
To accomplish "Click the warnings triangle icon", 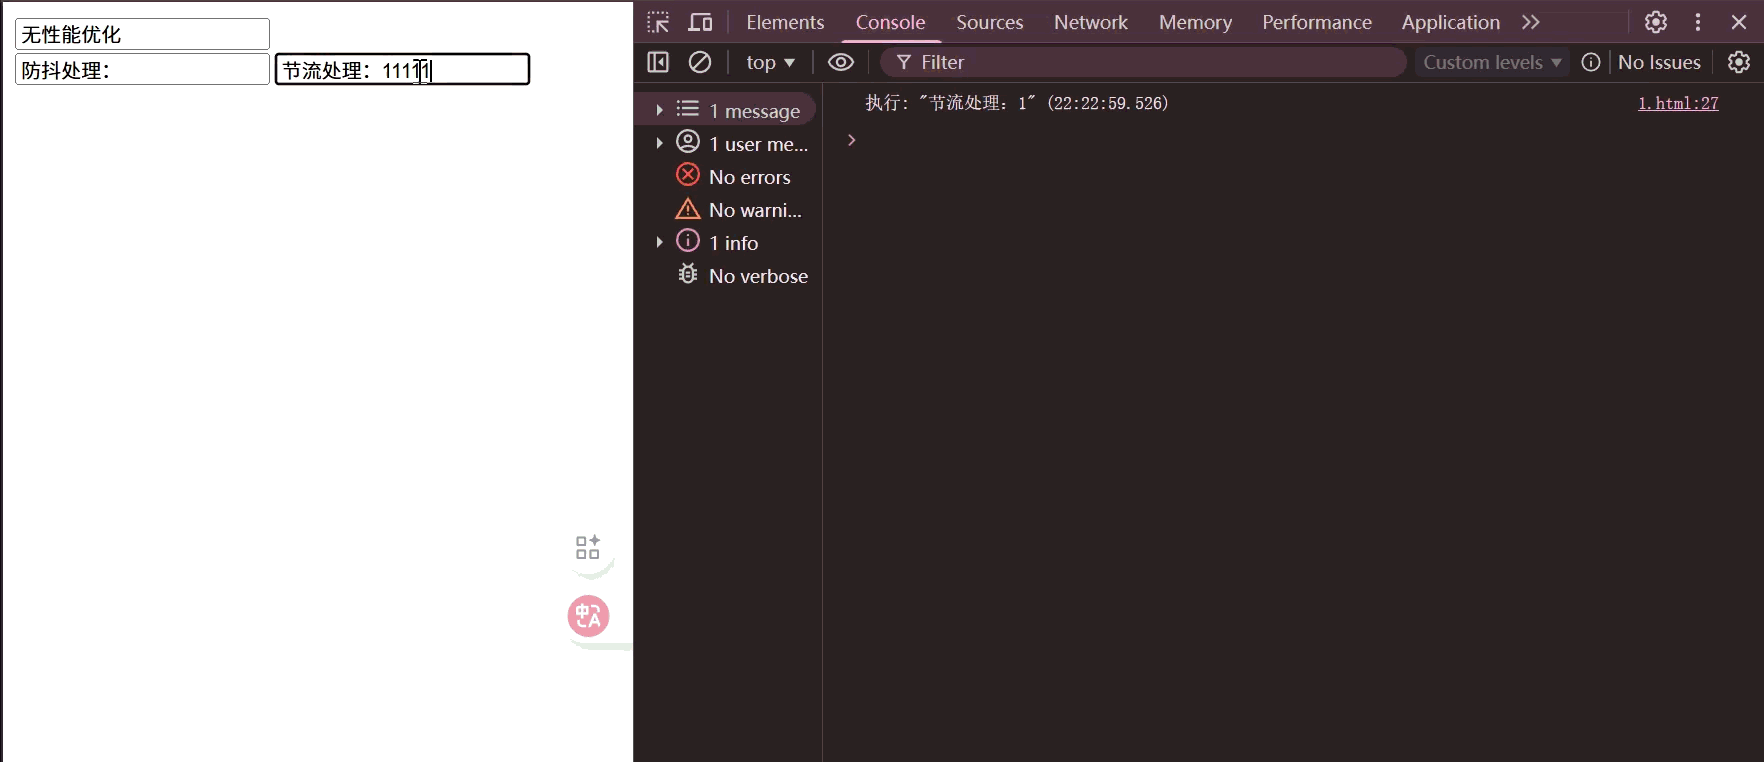I will click(688, 208).
